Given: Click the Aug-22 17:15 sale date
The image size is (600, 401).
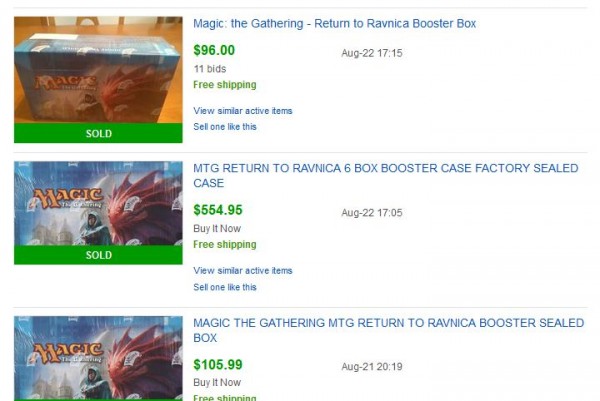Looking at the screenshot, I should (371, 53).
